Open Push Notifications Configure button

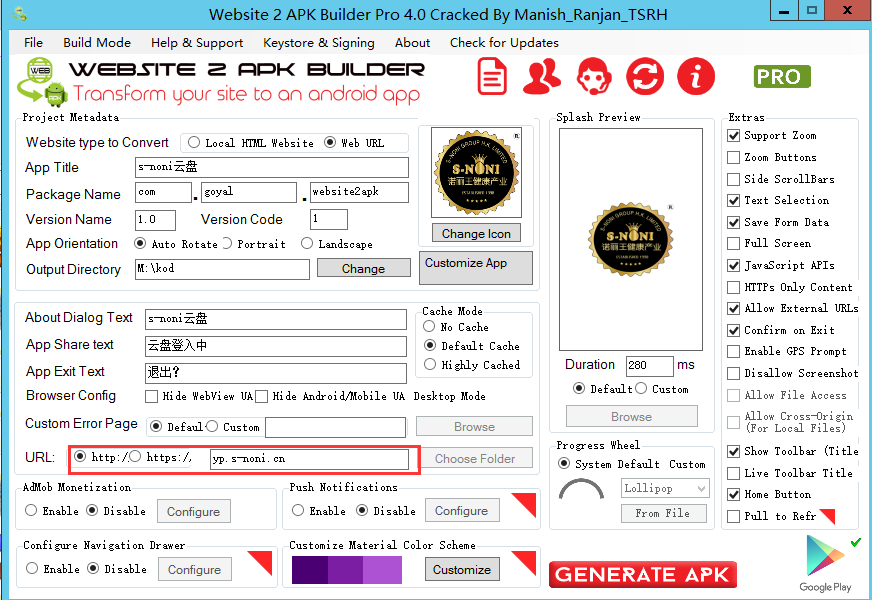coord(462,510)
